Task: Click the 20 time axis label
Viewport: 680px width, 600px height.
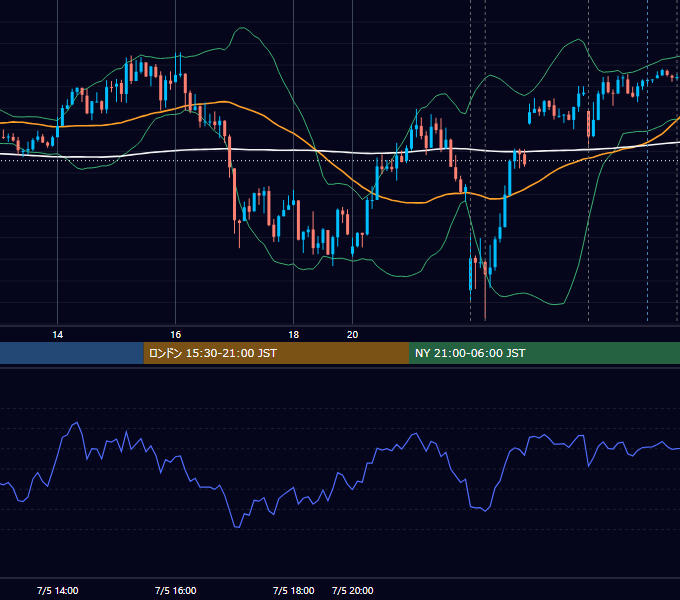Action: [353, 335]
